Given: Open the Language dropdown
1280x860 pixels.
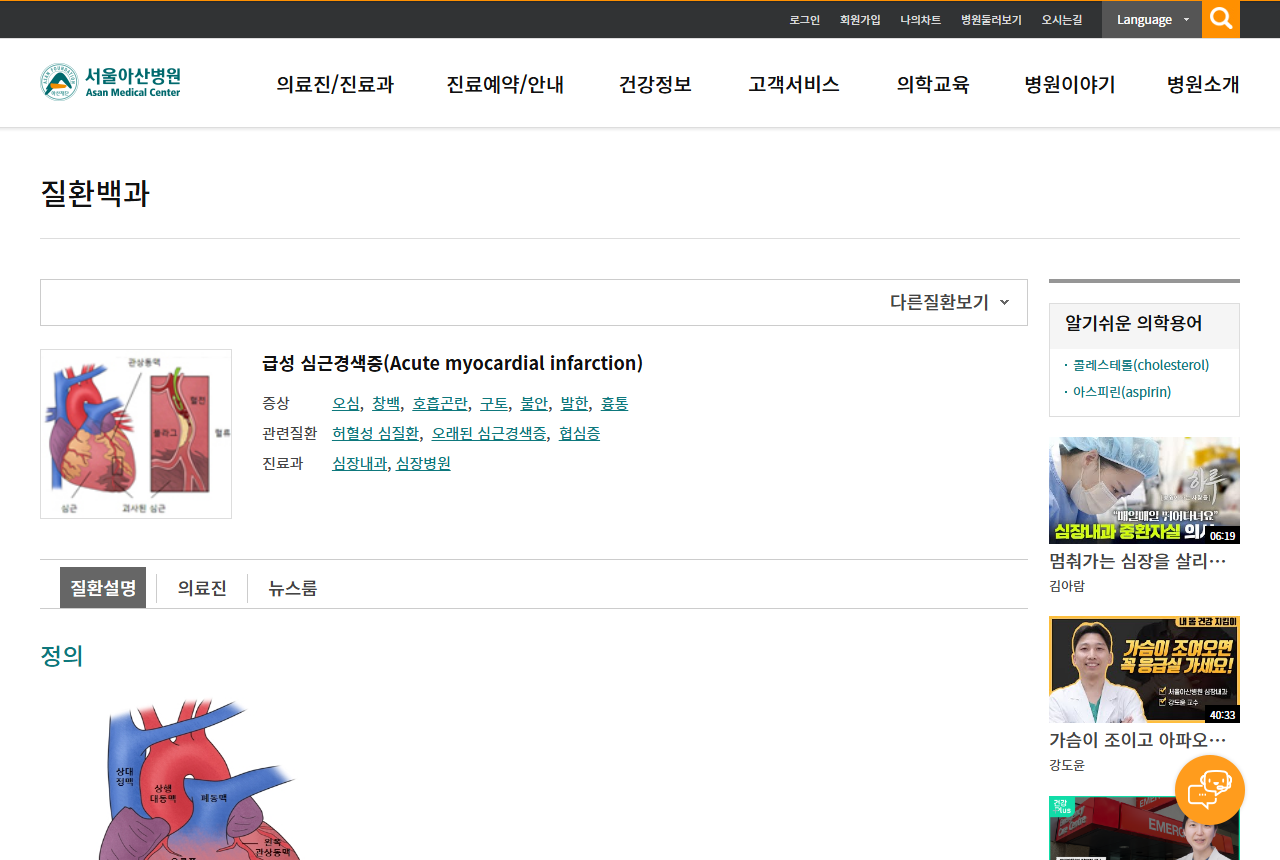Looking at the screenshot, I should click(1152, 19).
